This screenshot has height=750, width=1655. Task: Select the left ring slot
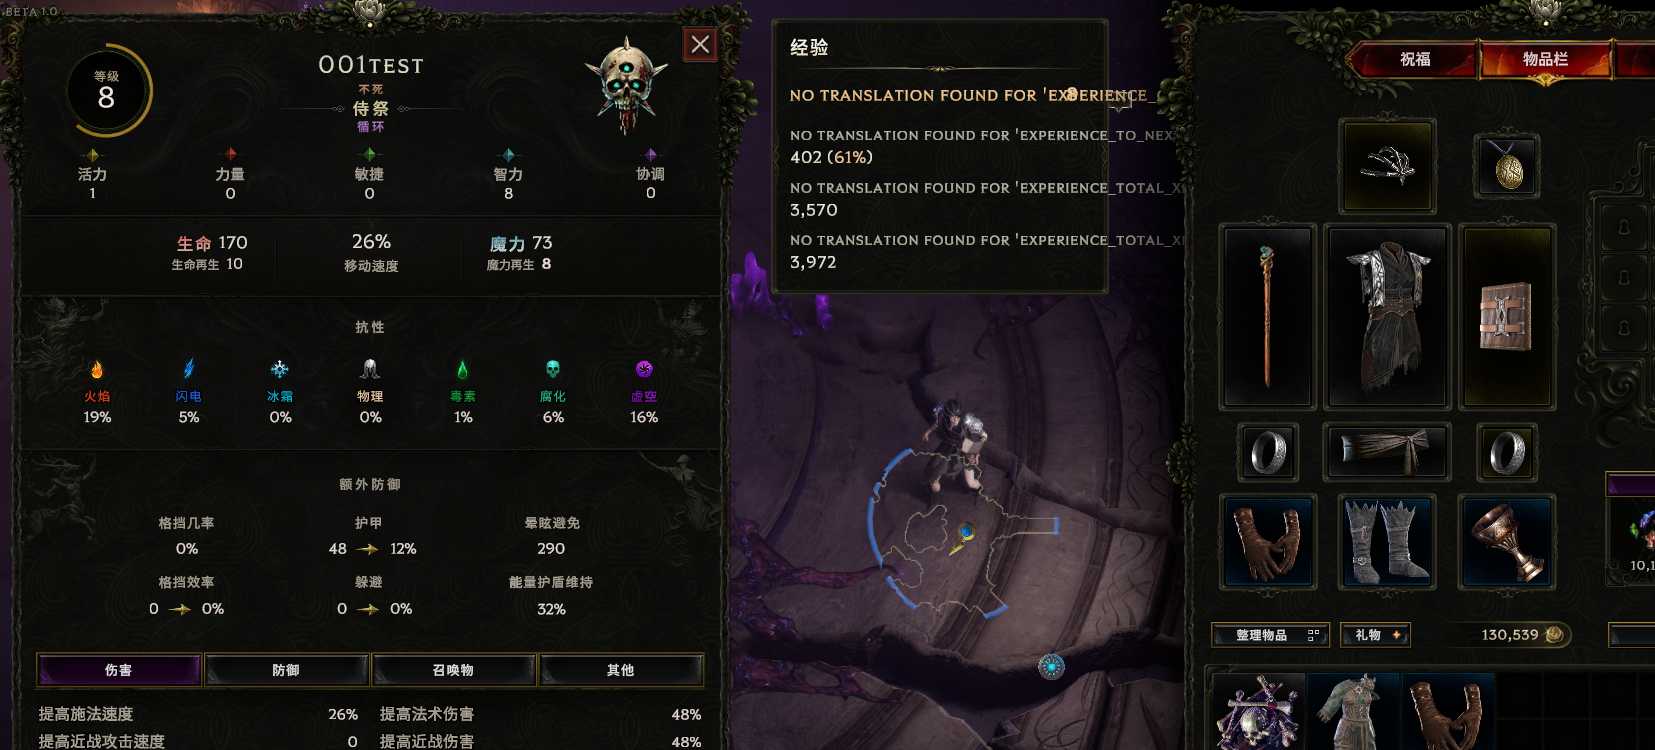(1268, 452)
